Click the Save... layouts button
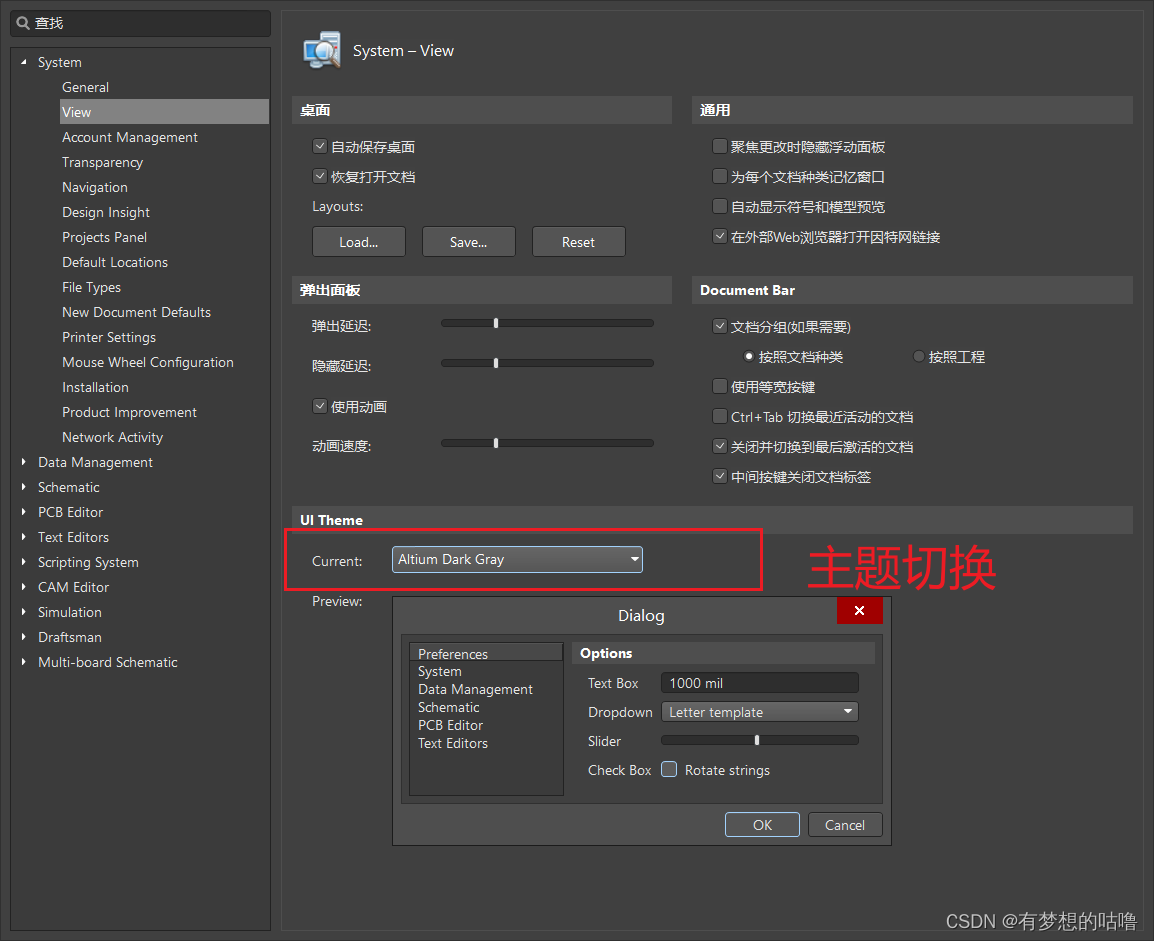The image size is (1154, 941). pos(468,242)
